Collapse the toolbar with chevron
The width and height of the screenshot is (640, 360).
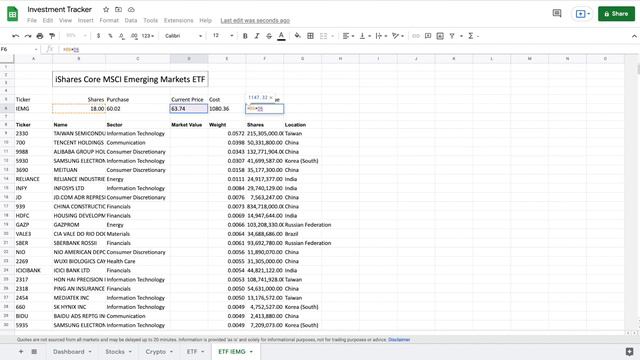[x=634, y=36]
